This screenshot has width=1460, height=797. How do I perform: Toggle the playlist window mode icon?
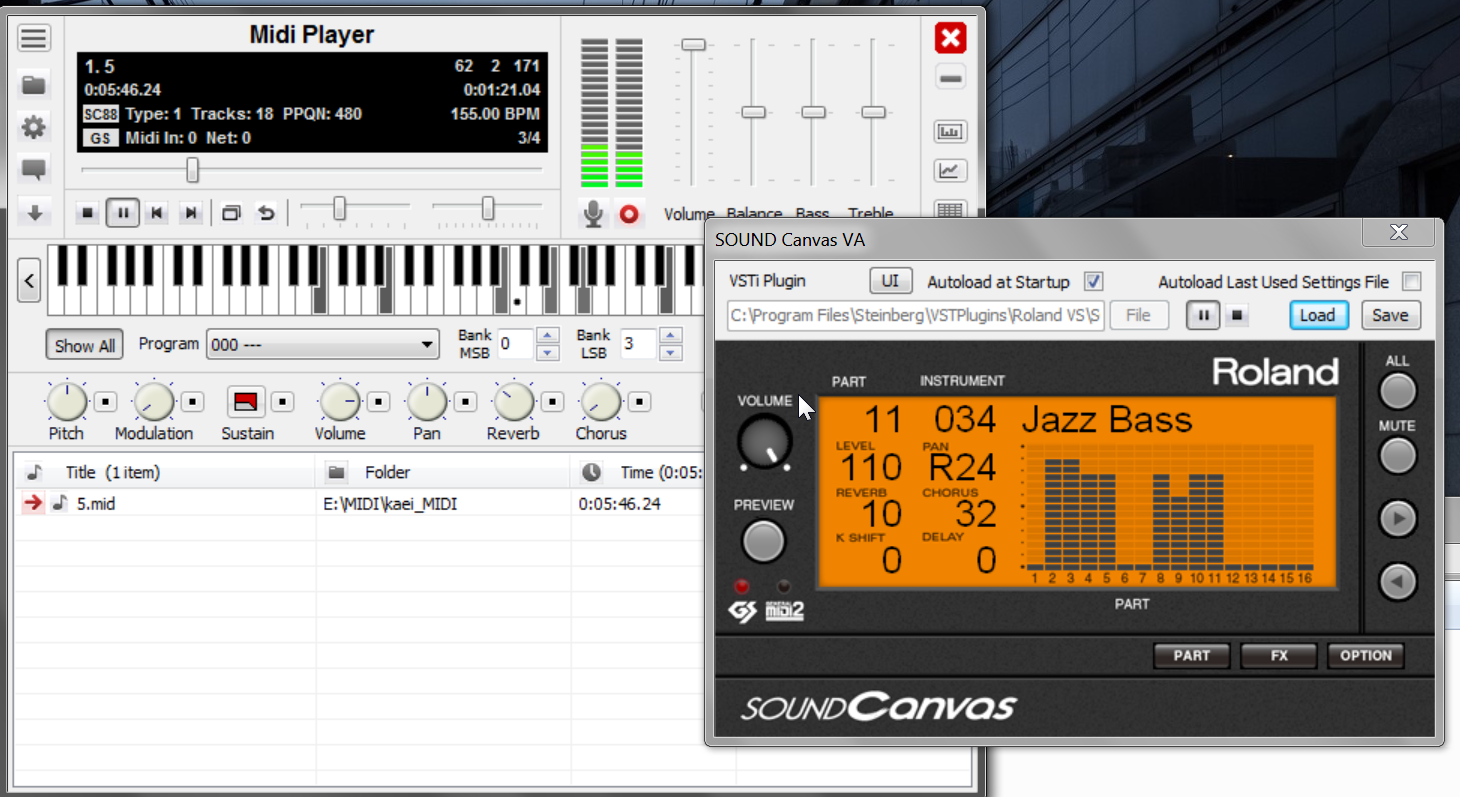[231, 213]
